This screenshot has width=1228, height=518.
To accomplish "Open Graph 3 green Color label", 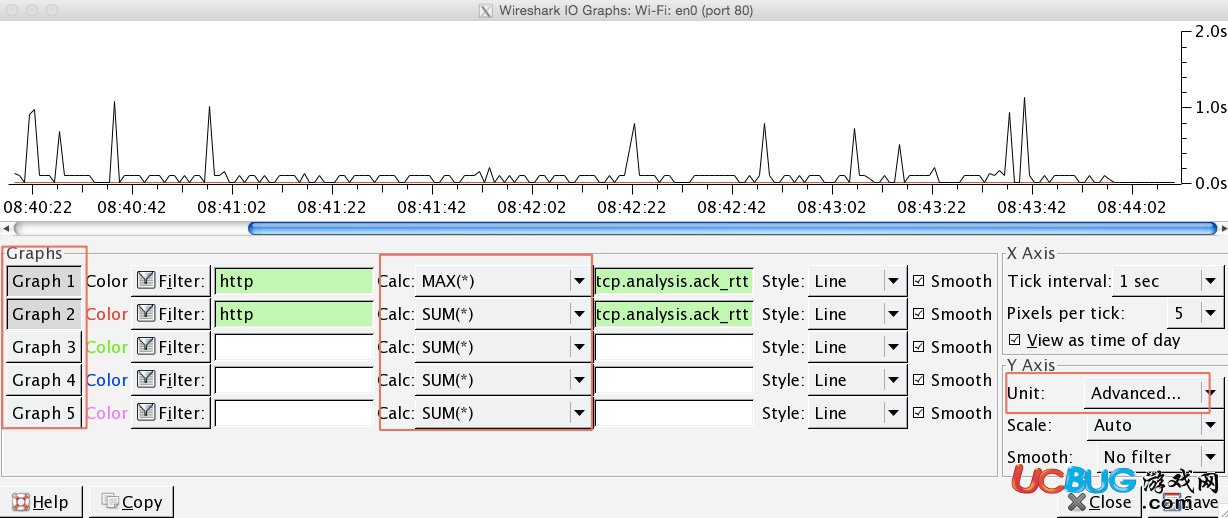I will (x=107, y=347).
